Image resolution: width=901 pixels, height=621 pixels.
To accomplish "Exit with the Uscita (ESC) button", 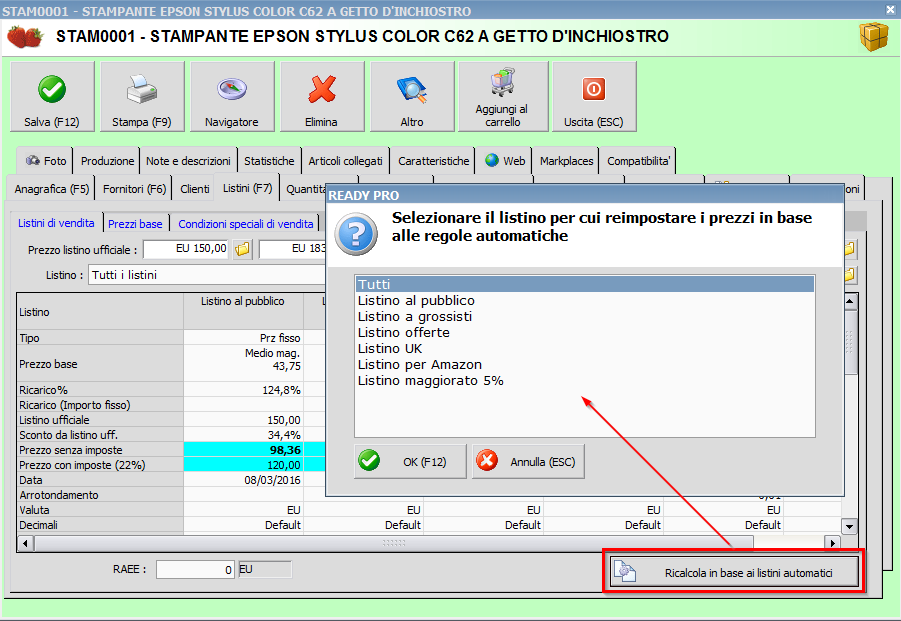I will [594, 97].
